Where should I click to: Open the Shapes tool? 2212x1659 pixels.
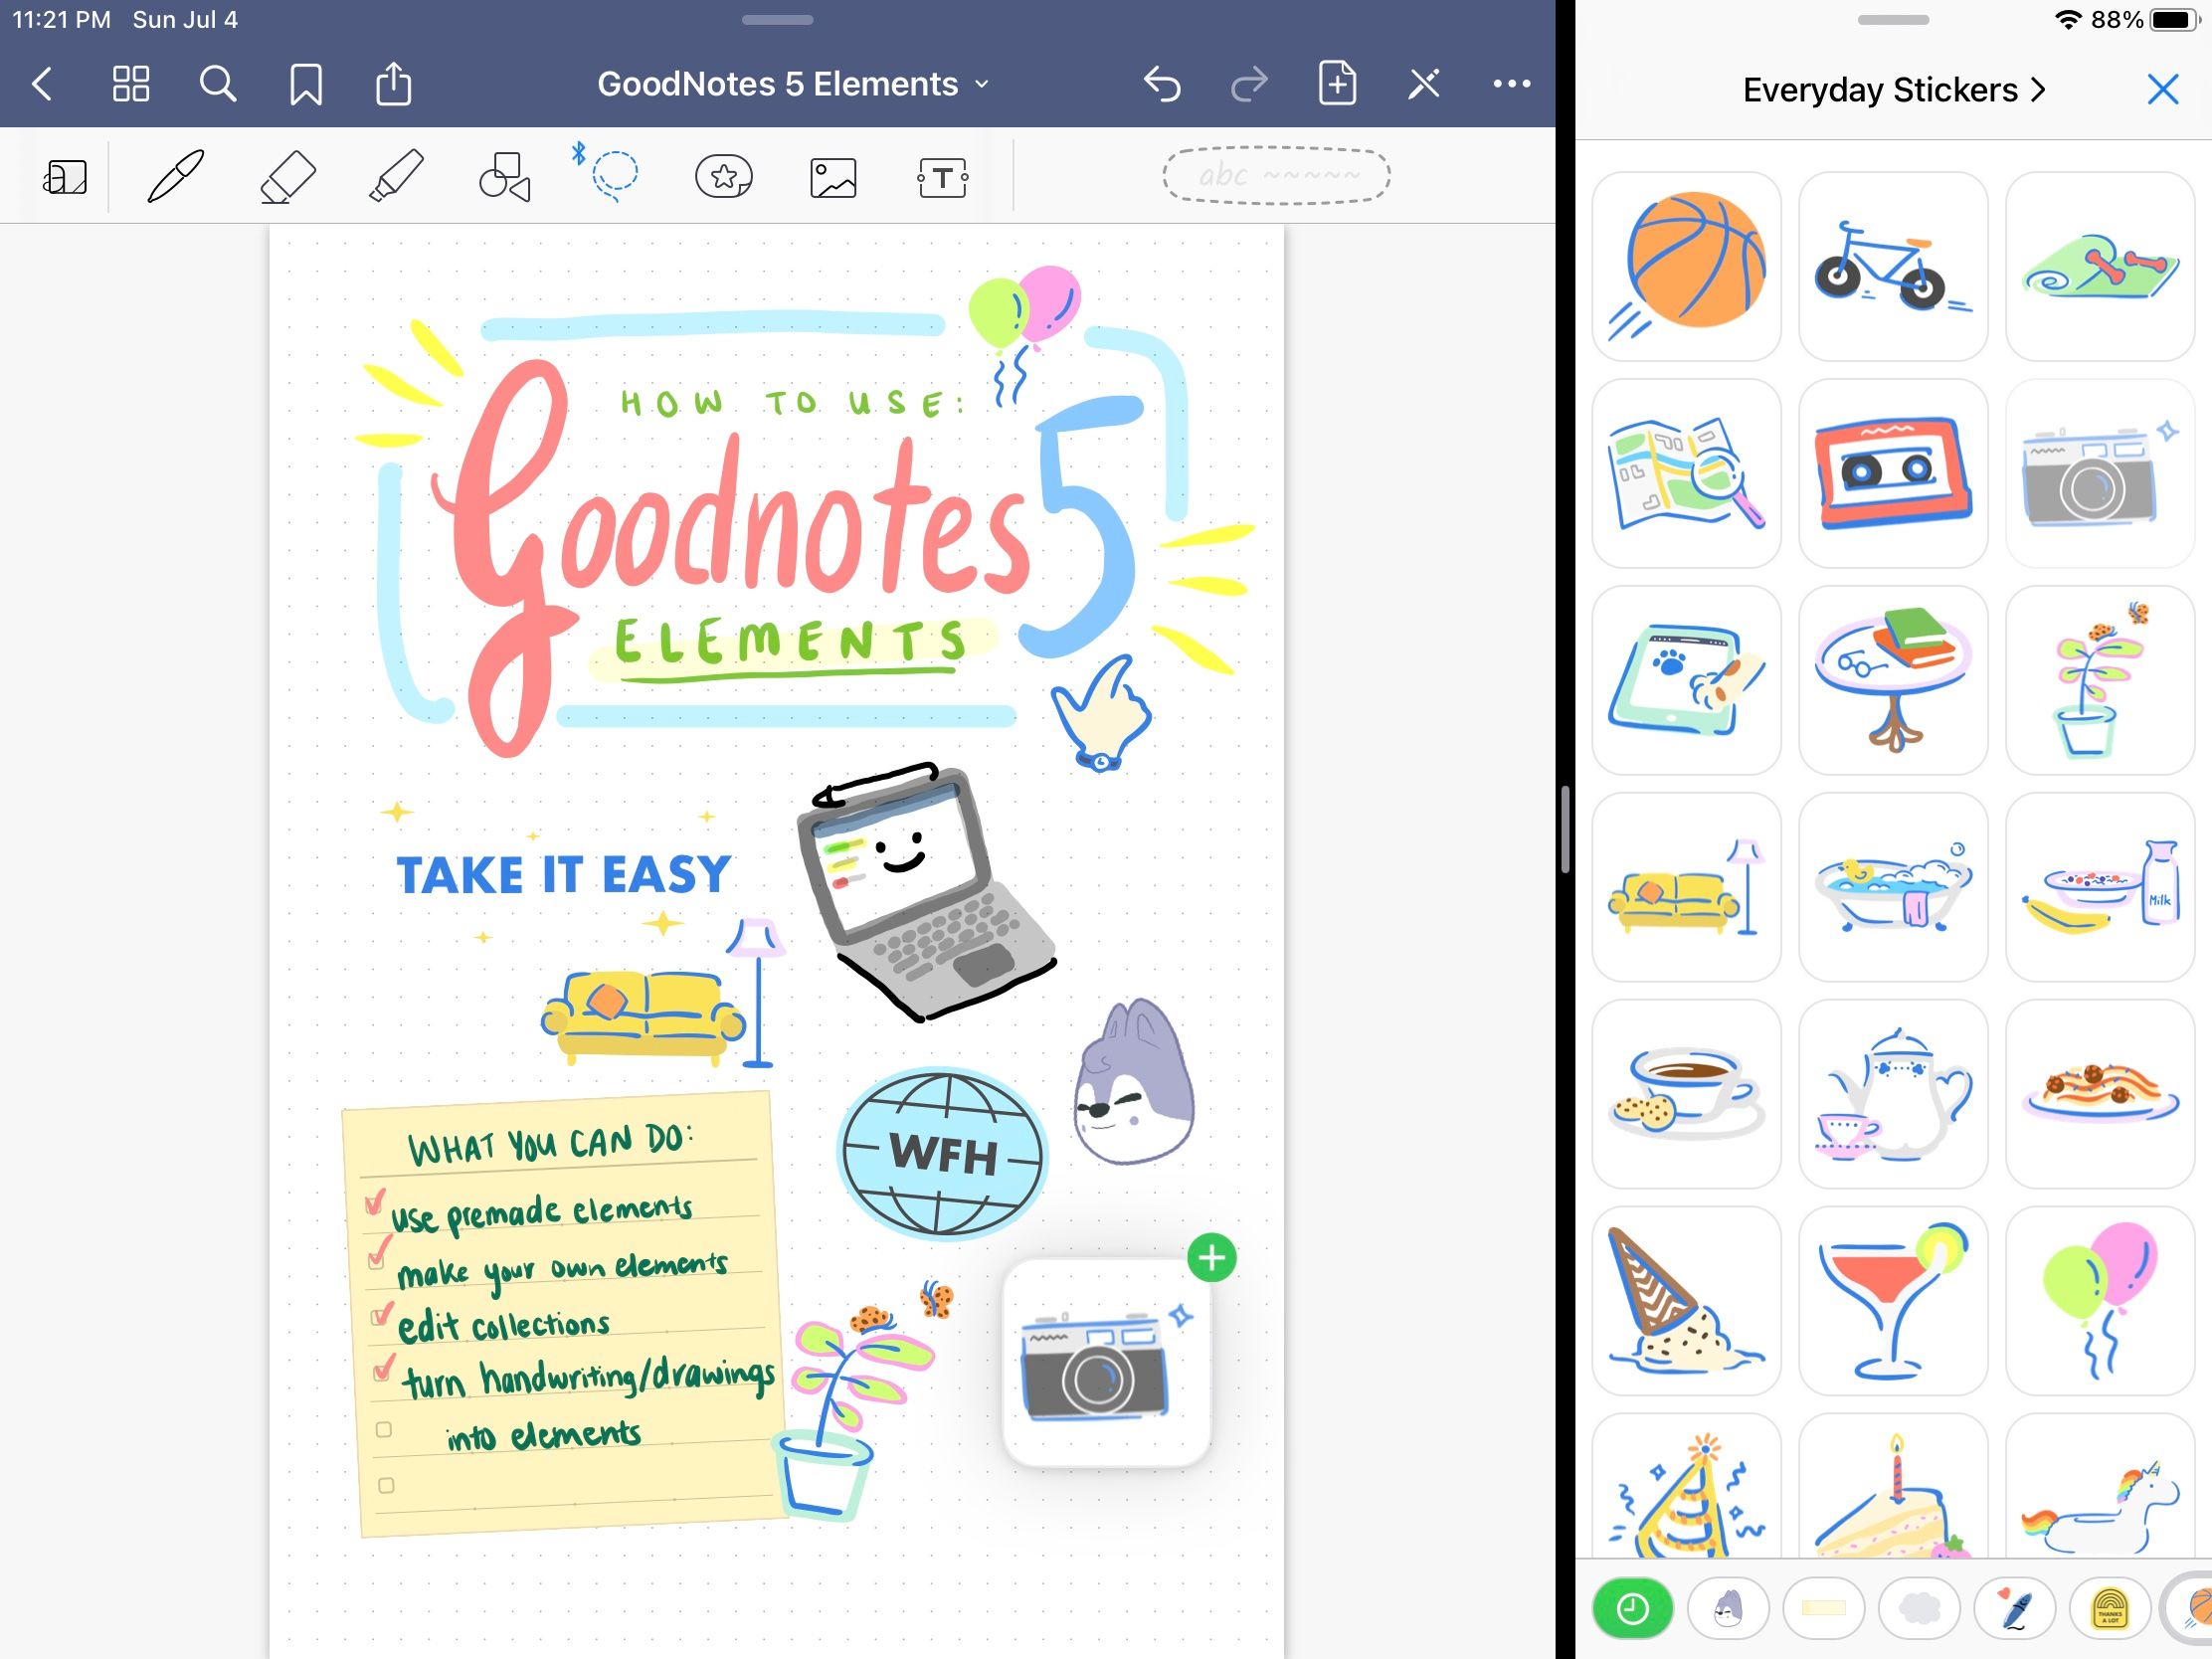point(505,176)
